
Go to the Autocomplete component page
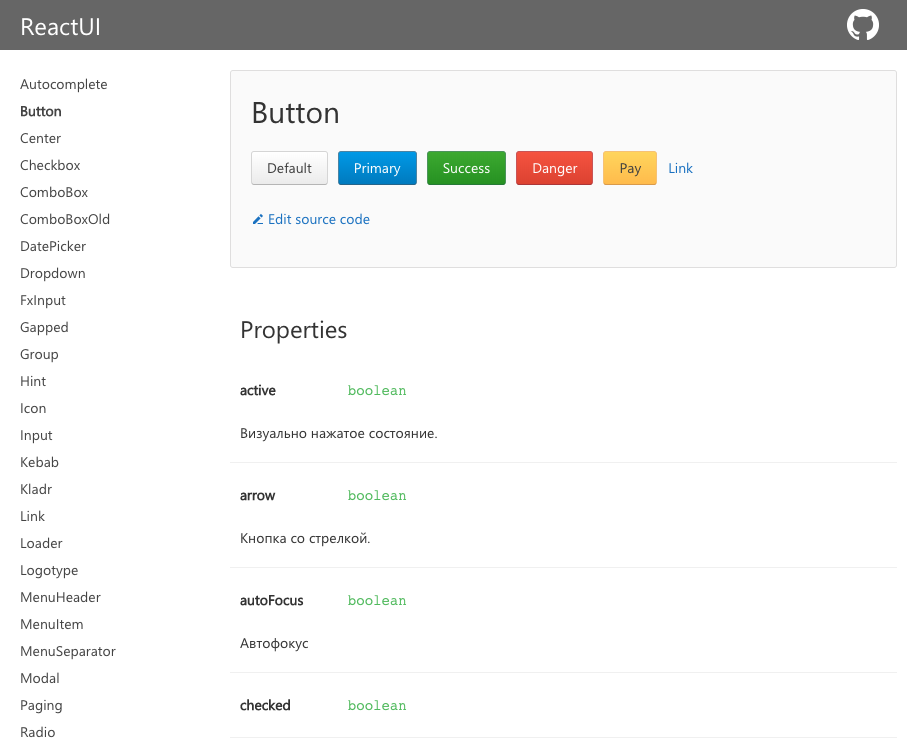tap(64, 84)
